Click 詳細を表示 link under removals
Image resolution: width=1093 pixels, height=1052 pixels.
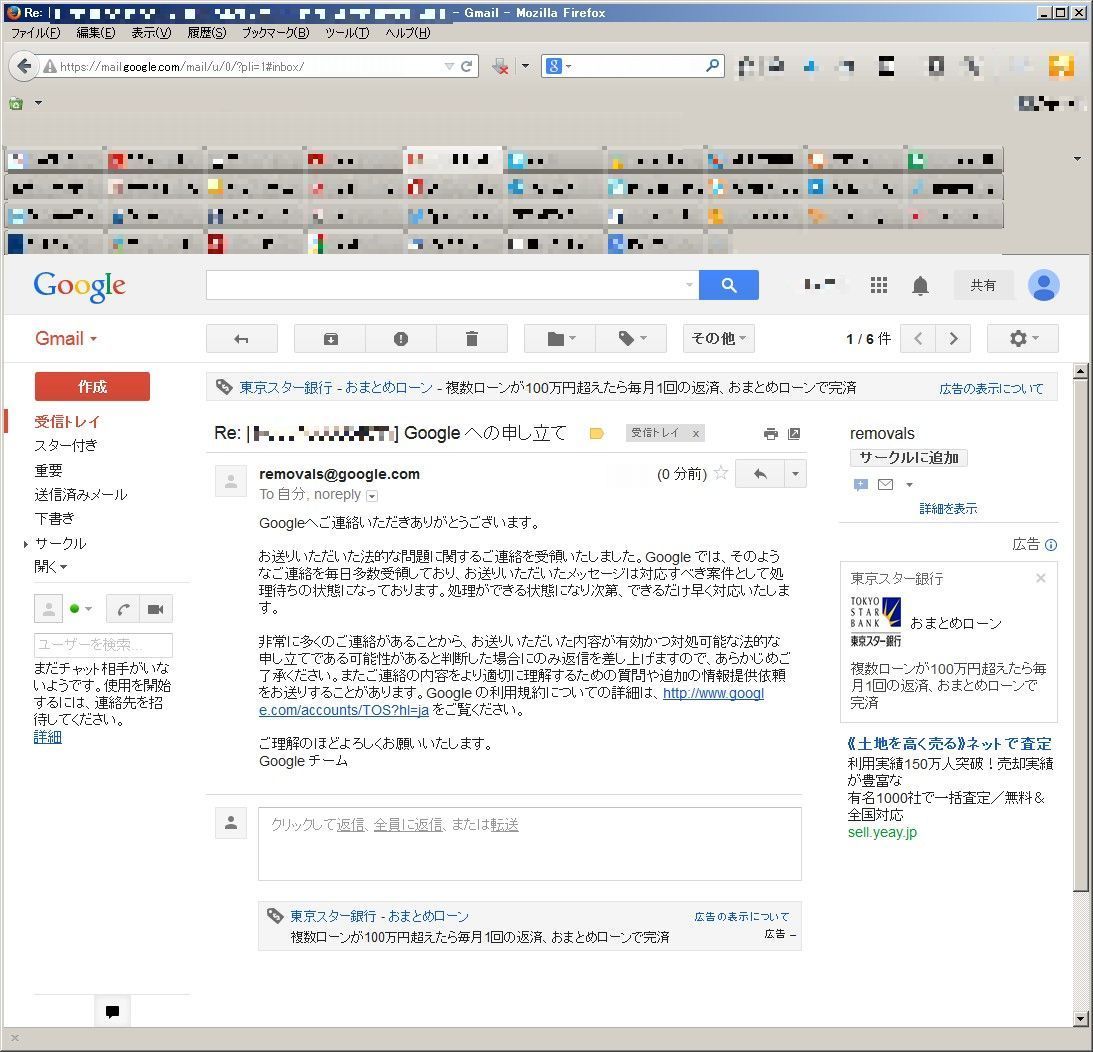[948, 509]
